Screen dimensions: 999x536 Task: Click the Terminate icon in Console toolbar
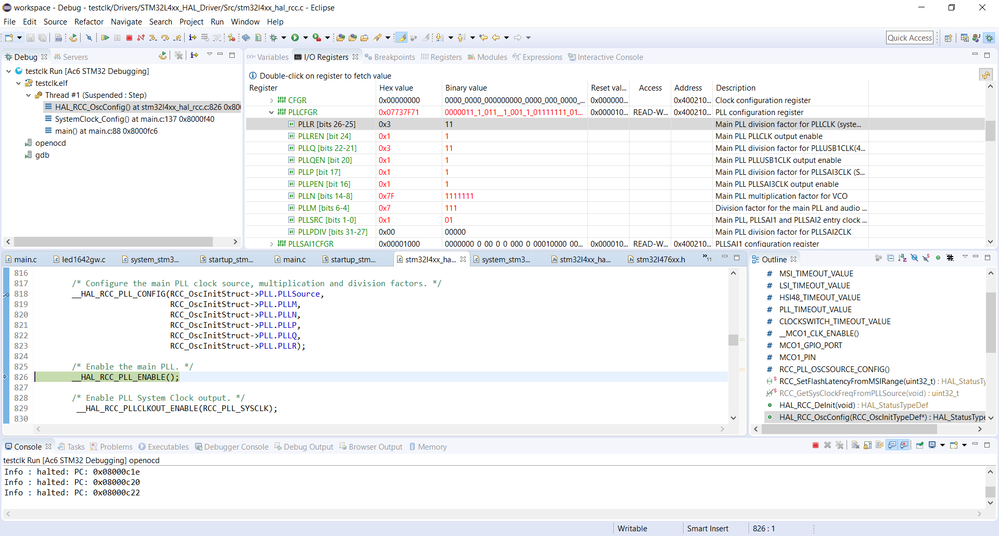816,445
